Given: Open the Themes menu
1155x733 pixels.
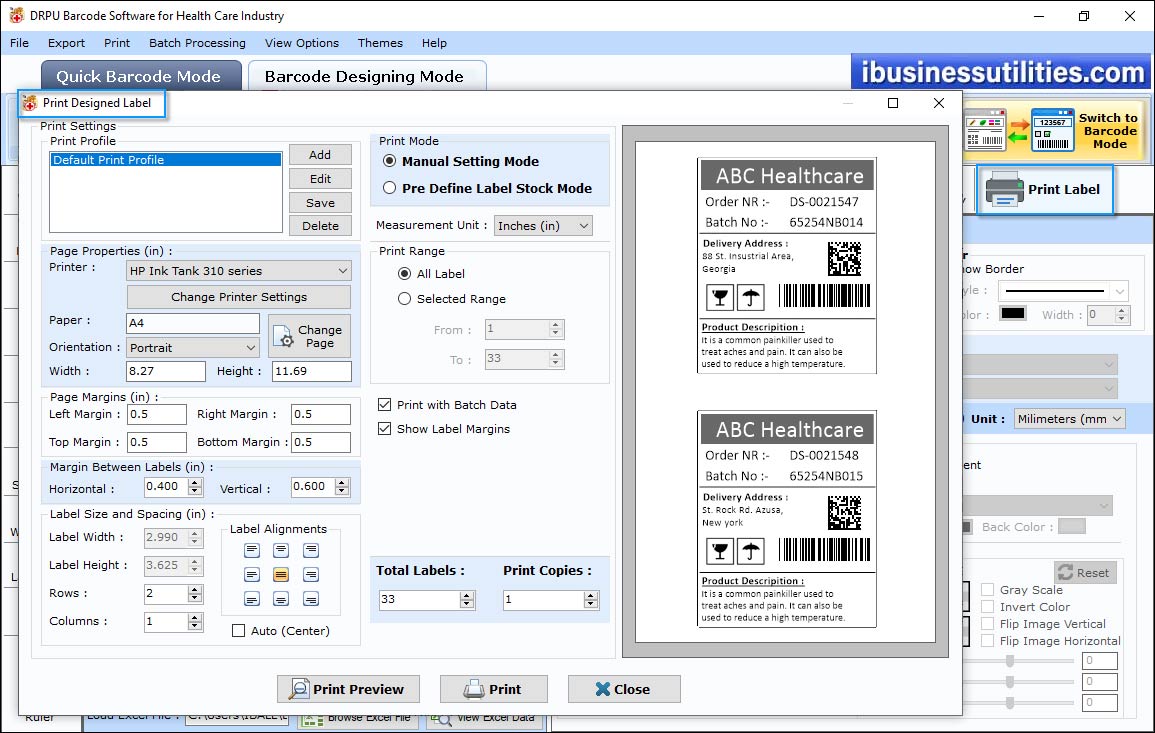Looking at the screenshot, I should 380,43.
